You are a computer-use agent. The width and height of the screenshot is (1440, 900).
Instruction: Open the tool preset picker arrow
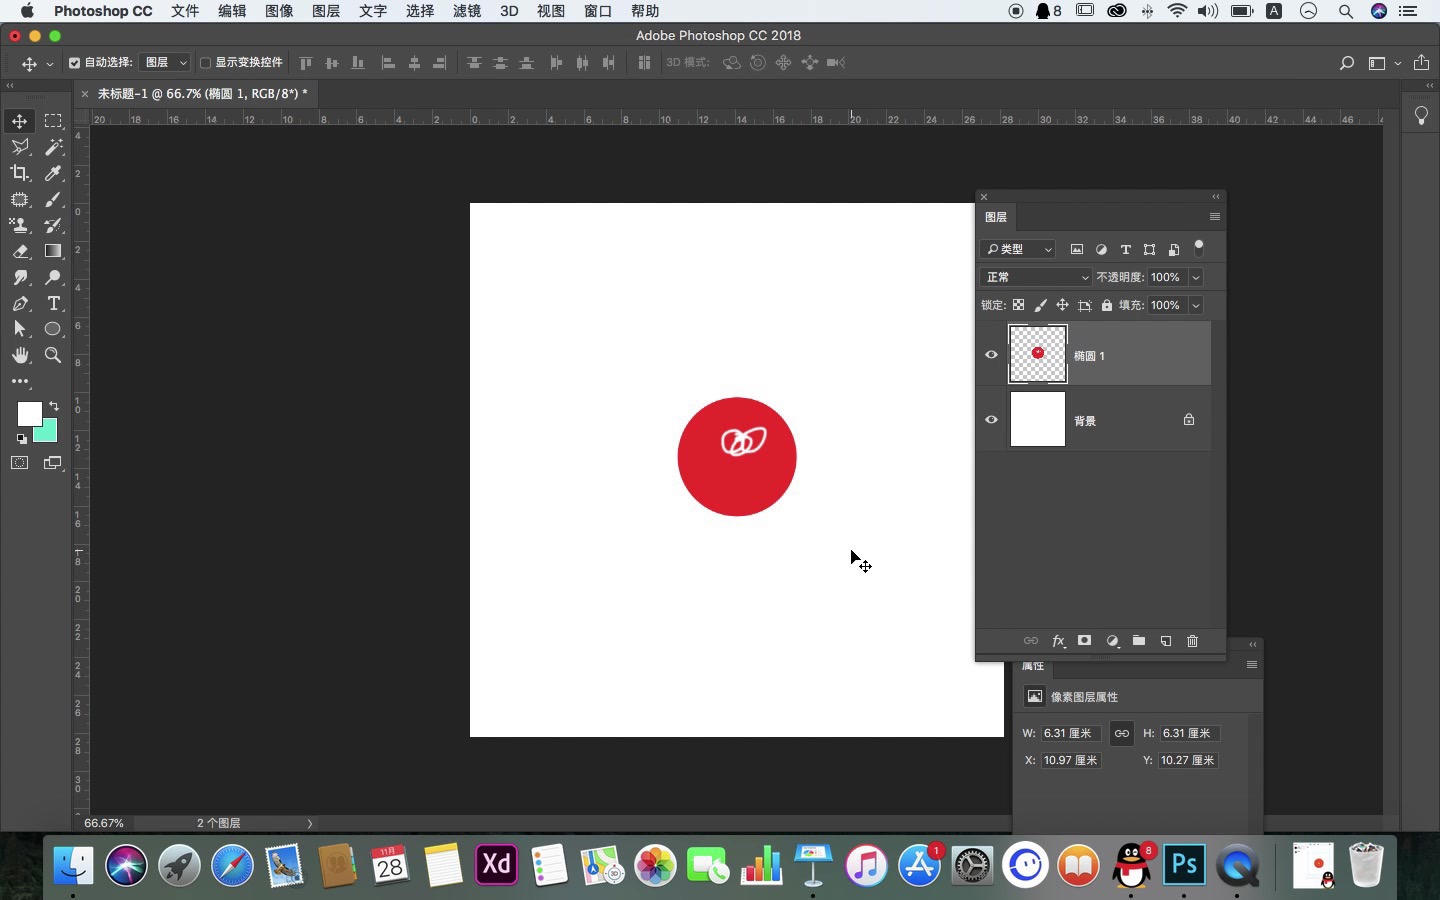pos(49,64)
